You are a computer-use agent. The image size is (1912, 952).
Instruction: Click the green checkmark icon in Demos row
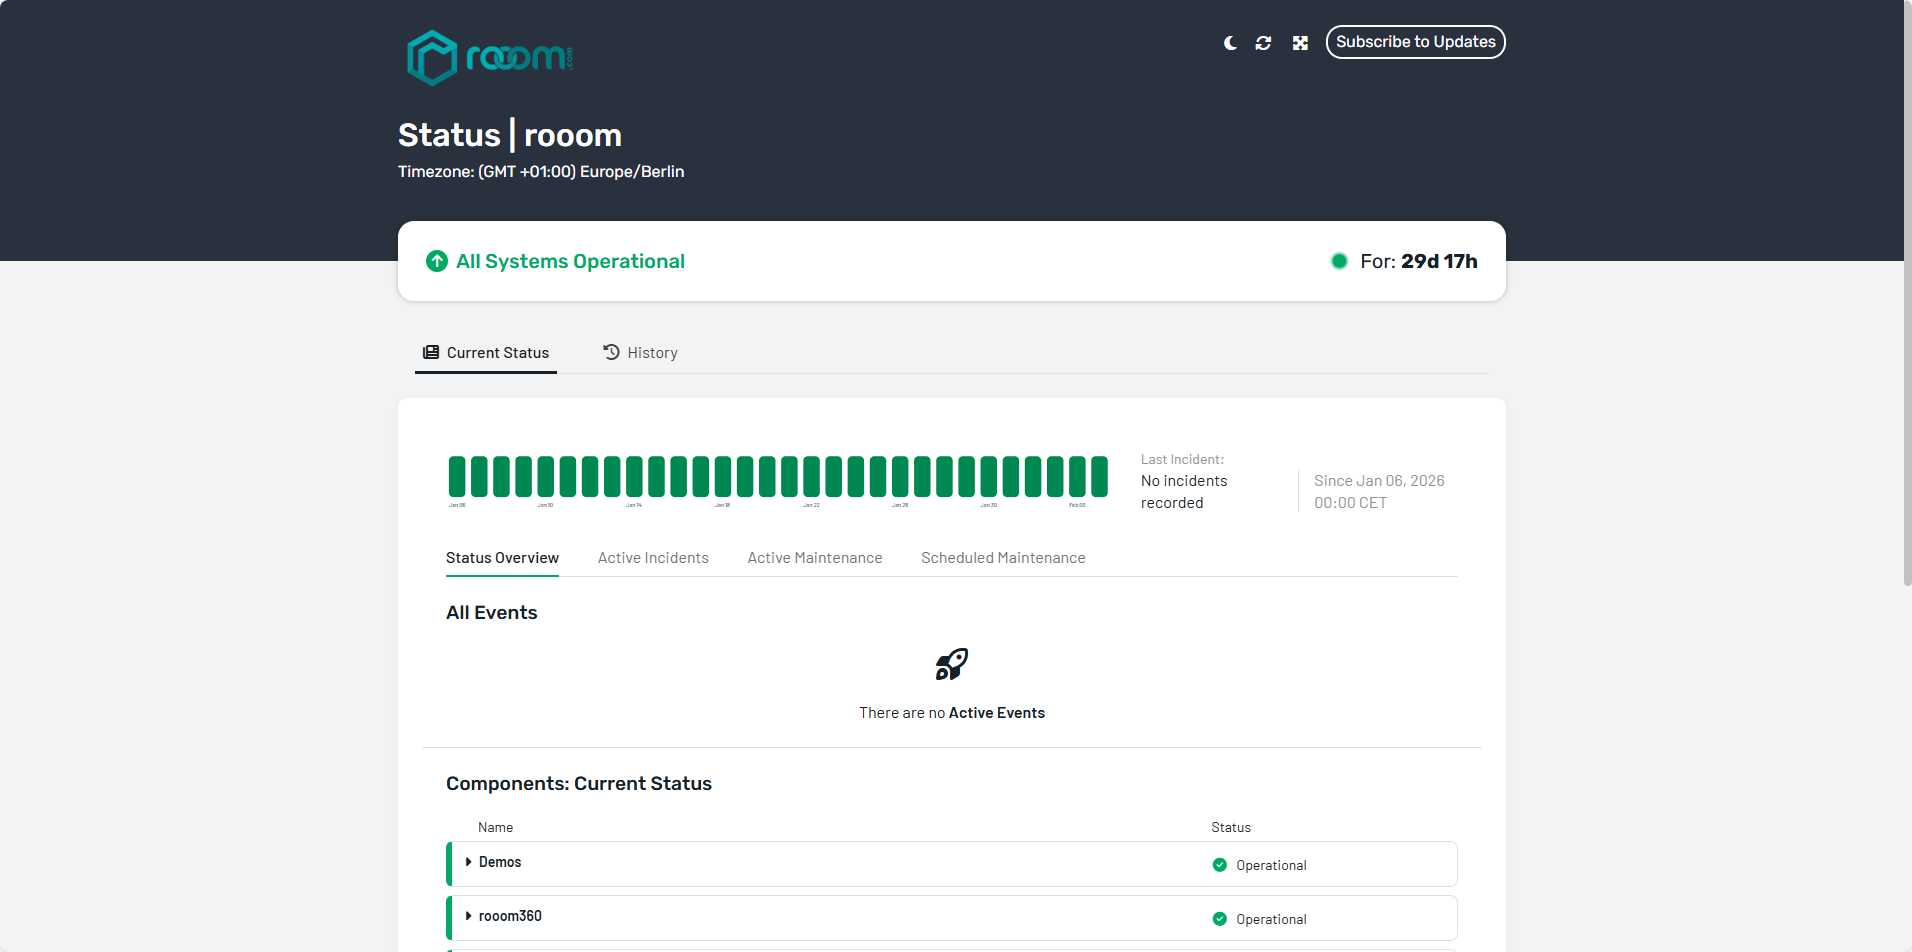tap(1219, 865)
